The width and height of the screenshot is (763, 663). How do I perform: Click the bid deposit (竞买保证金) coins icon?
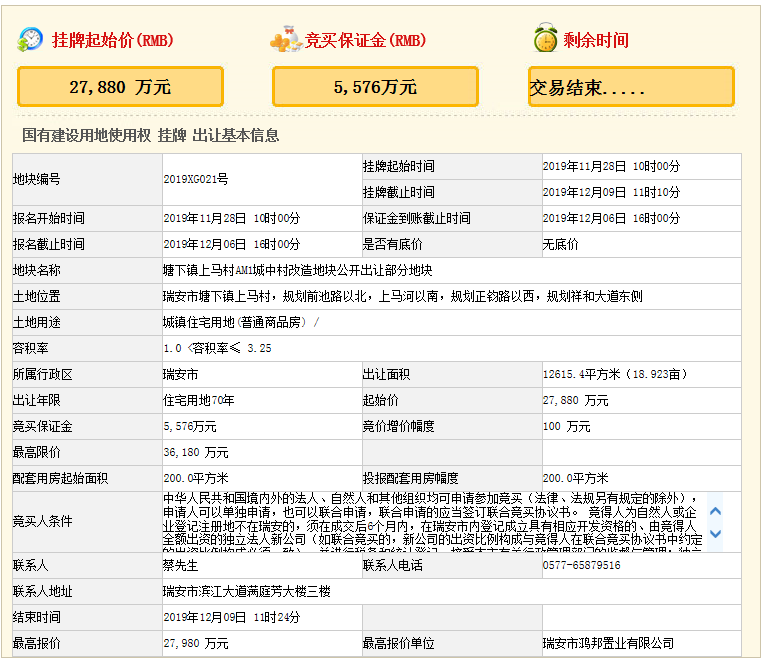point(285,40)
